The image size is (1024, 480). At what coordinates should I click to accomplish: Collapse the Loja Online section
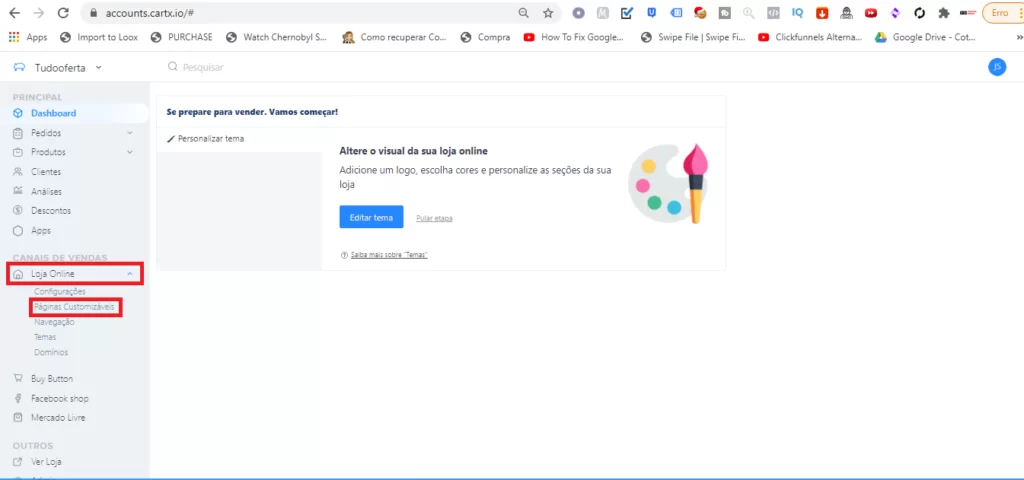pyautogui.click(x=130, y=274)
